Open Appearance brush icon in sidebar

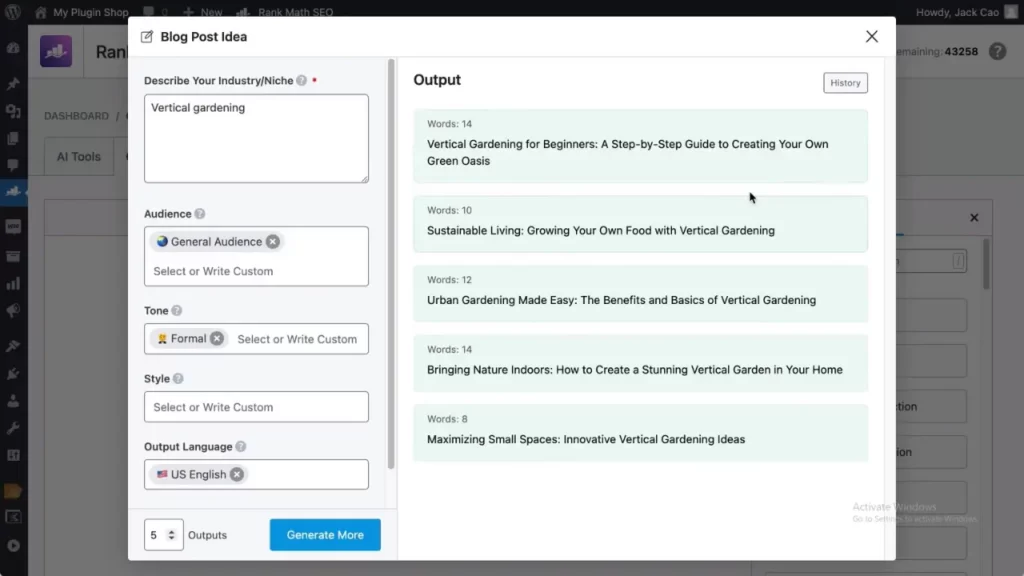13,346
